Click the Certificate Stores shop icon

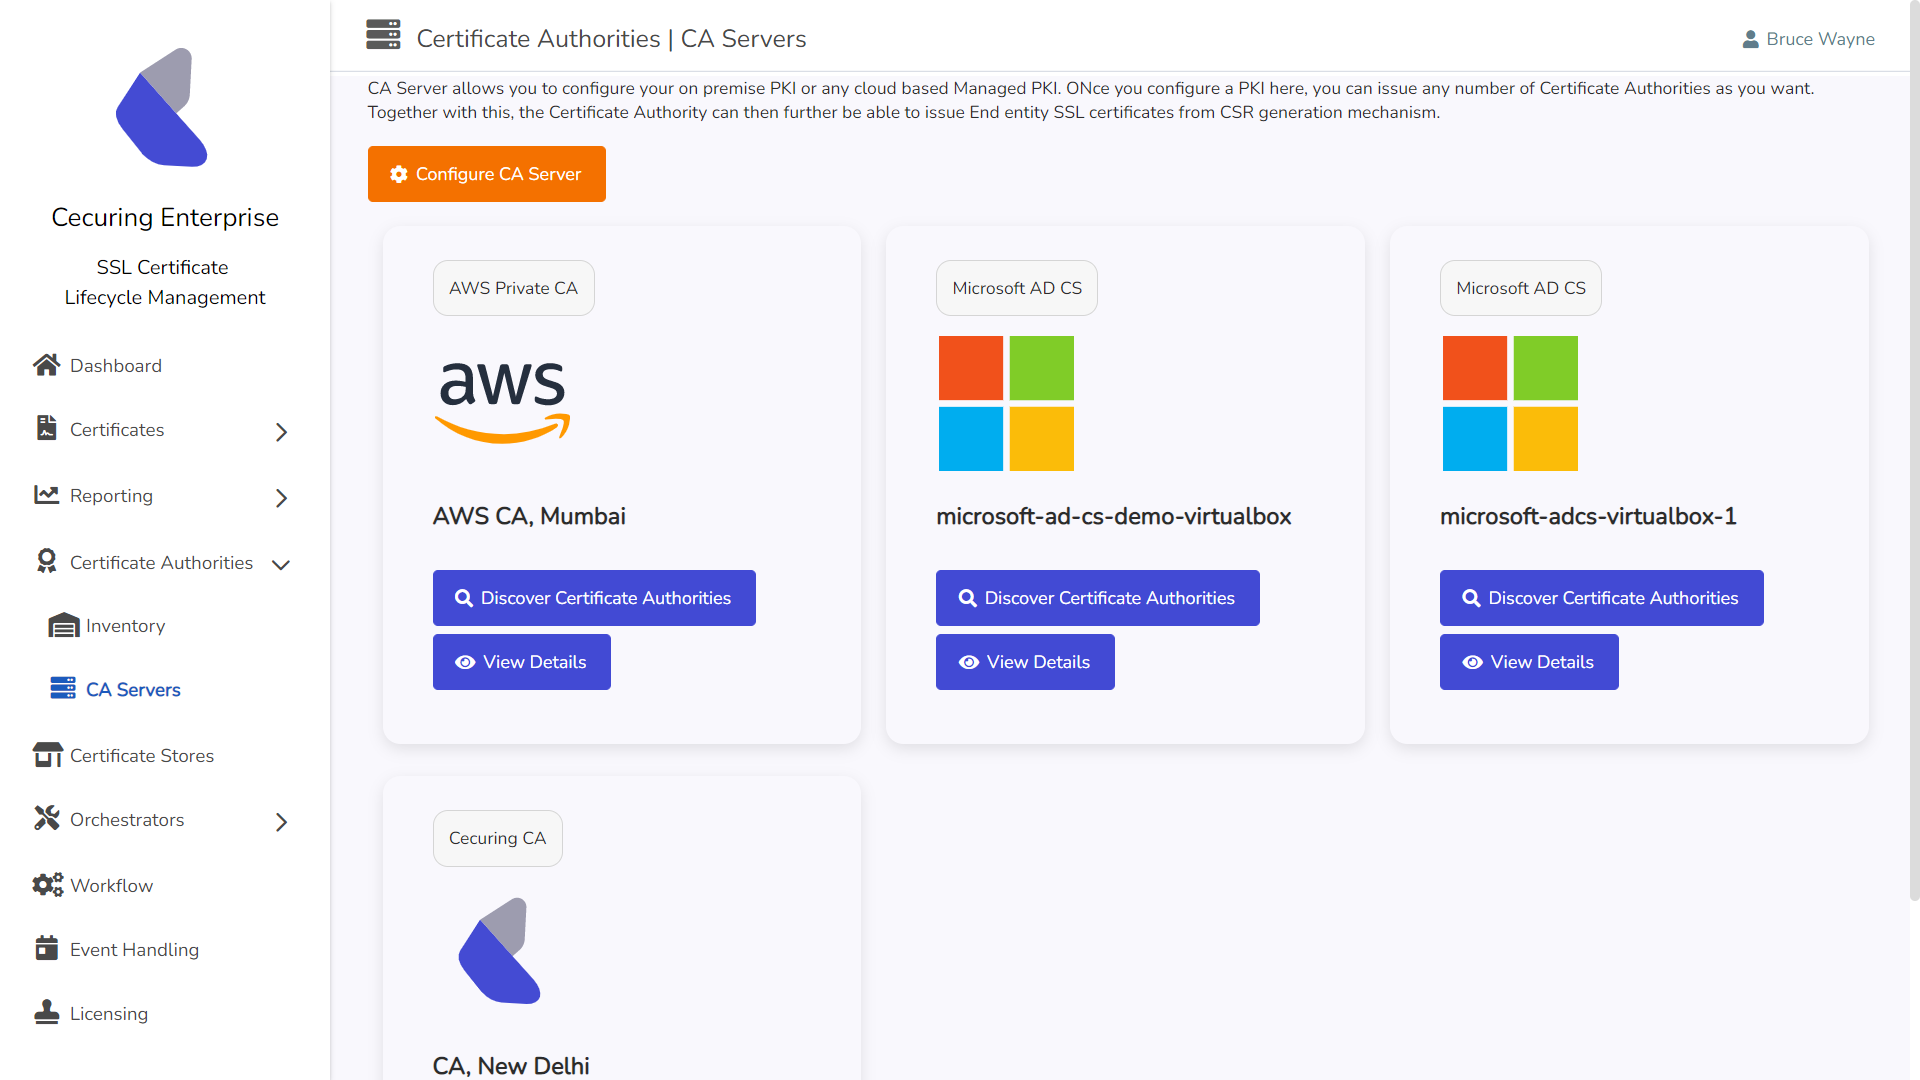point(47,755)
